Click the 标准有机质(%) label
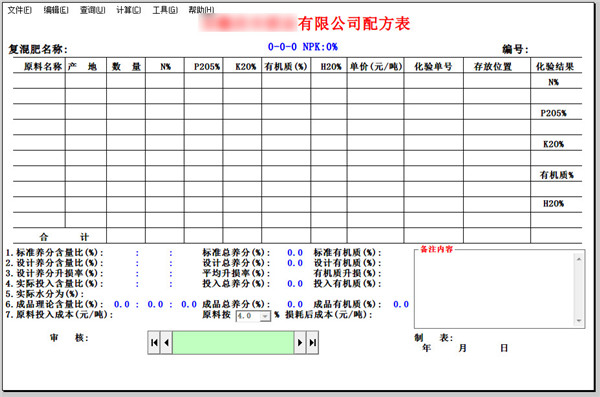Image resolution: width=600 pixels, height=397 pixels. click(347, 253)
